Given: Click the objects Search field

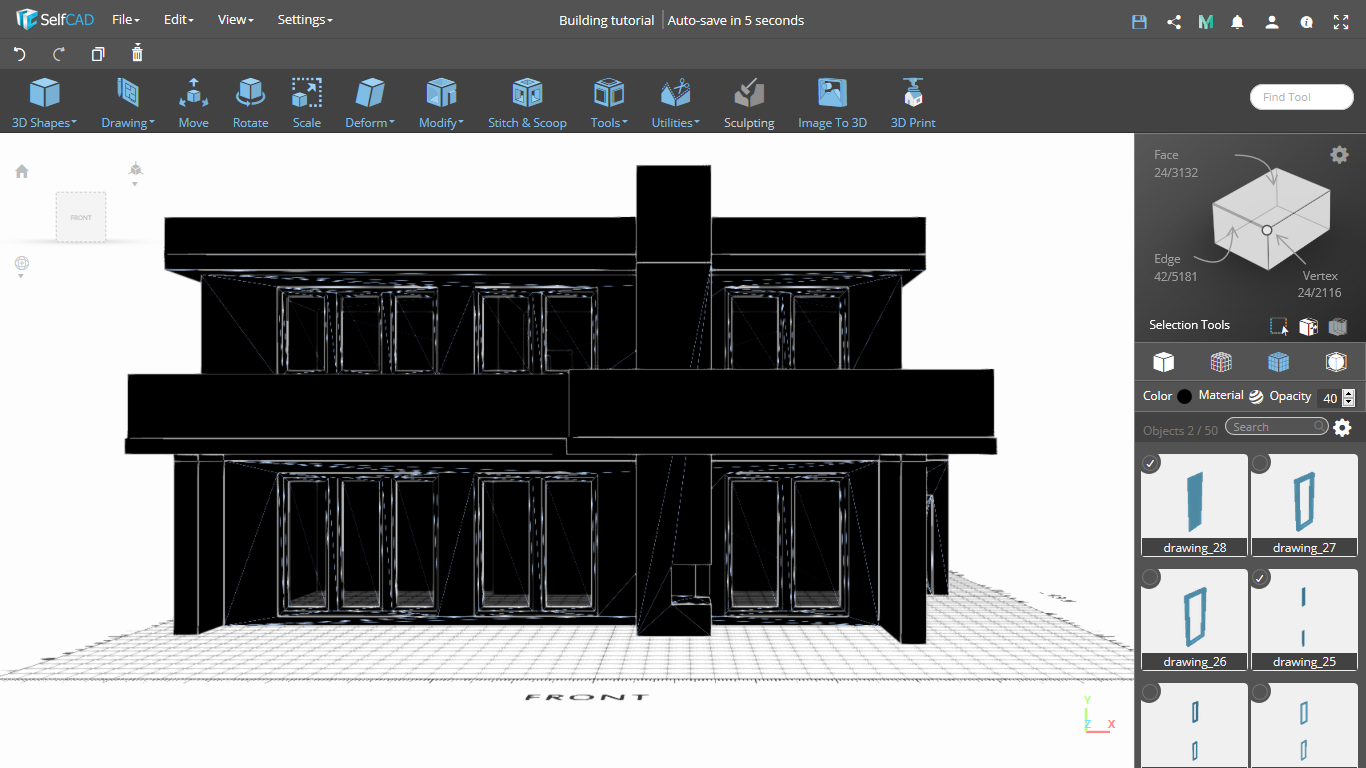Looking at the screenshot, I should [x=1276, y=427].
